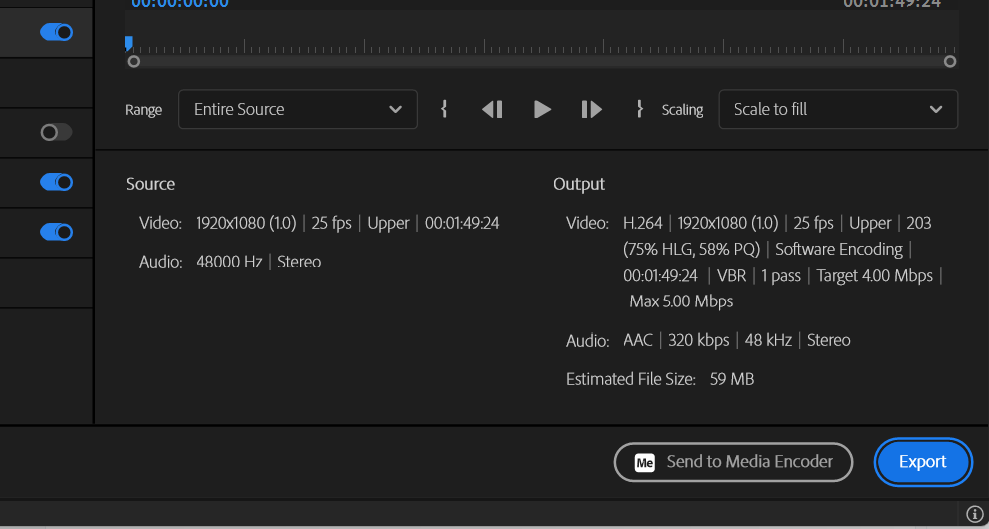The width and height of the screenshot is (989, 529).
Task: Open the Scaling dropdown showing Scale to fill
Action: pyautogui.click(x=838, y=109)
